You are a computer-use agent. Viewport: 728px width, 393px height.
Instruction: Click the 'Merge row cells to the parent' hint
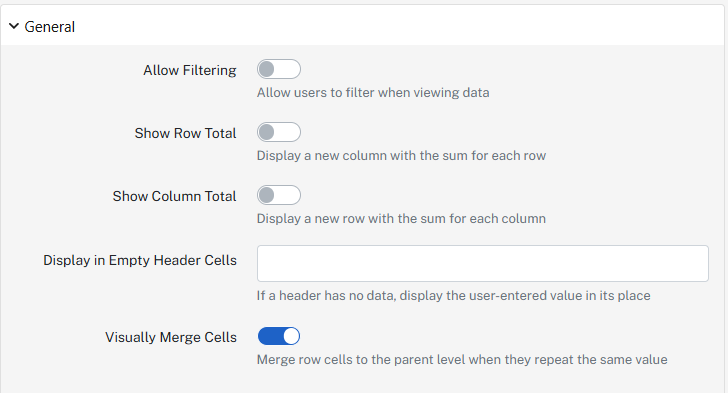(462, 360)
